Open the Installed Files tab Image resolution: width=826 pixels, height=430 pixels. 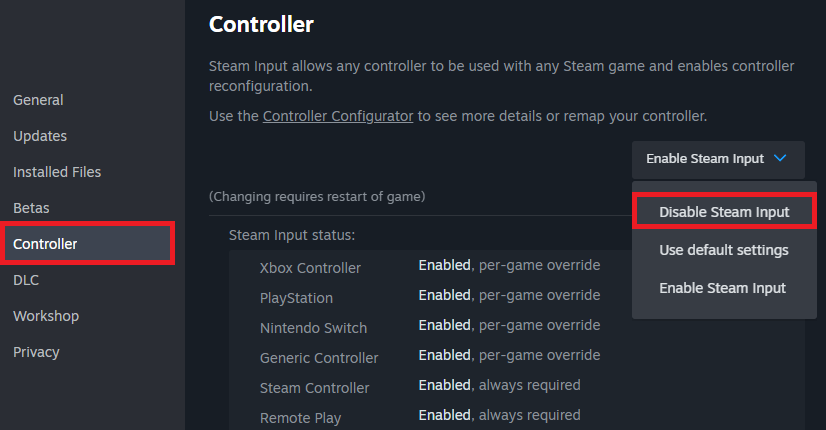[57, 172]
